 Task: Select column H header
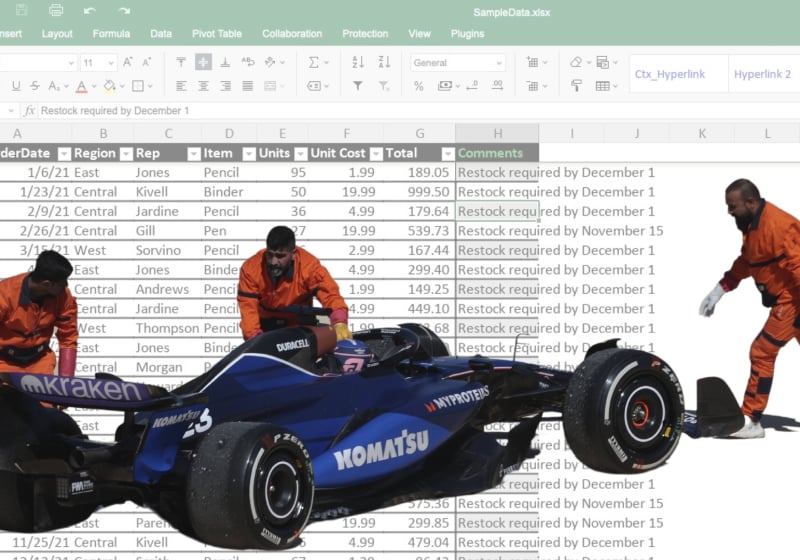[497, 134]
